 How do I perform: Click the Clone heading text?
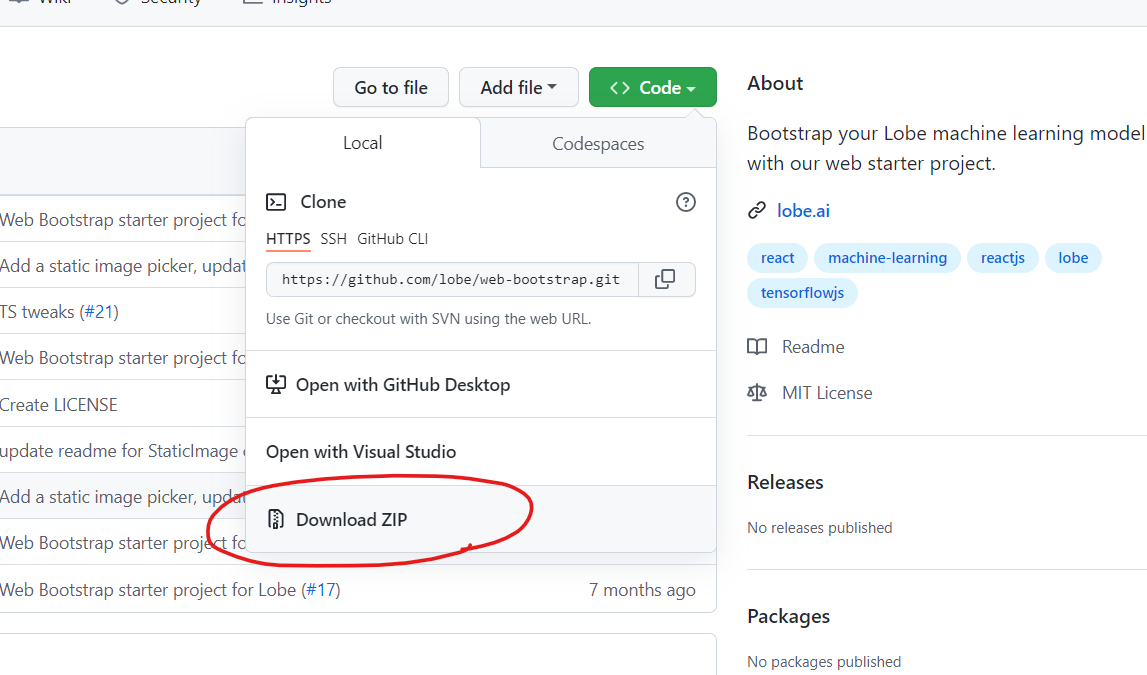(x=323, y=202)
